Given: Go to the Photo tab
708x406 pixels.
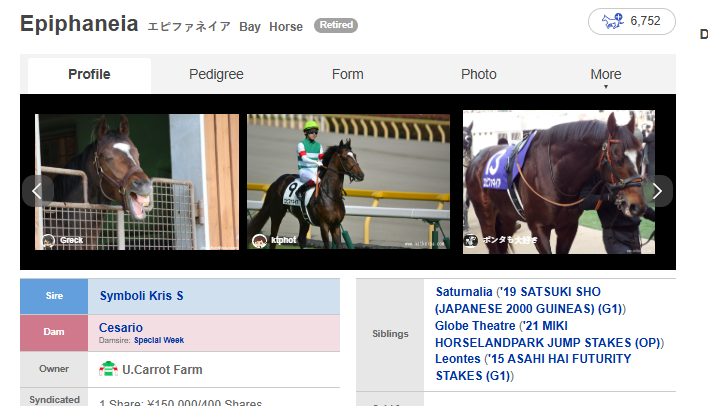Looking at the screenshot, I should [479, 75].
